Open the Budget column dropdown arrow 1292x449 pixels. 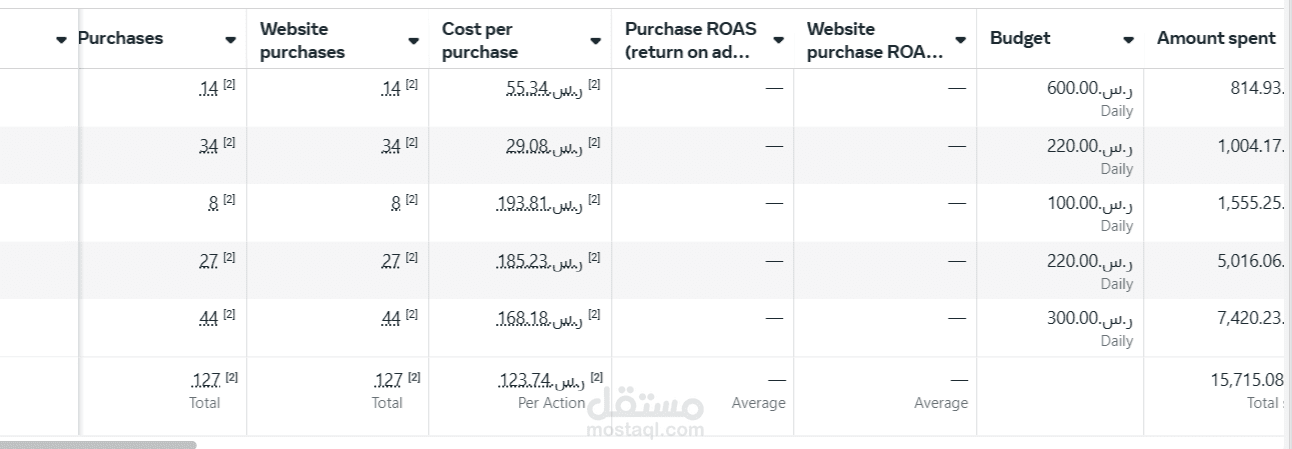(1129, 40)
